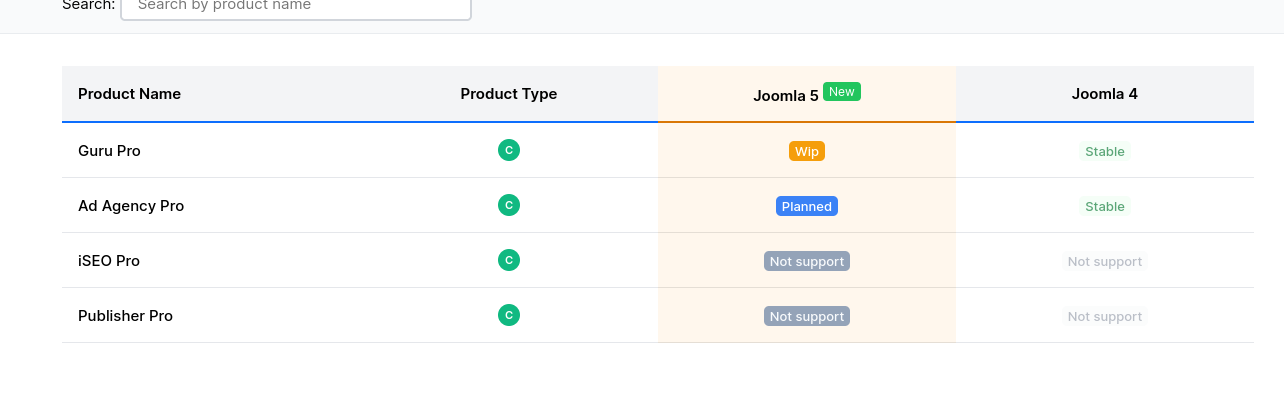Click the green New badge beside Joomla 5
1284x414 pixels.
842,92
